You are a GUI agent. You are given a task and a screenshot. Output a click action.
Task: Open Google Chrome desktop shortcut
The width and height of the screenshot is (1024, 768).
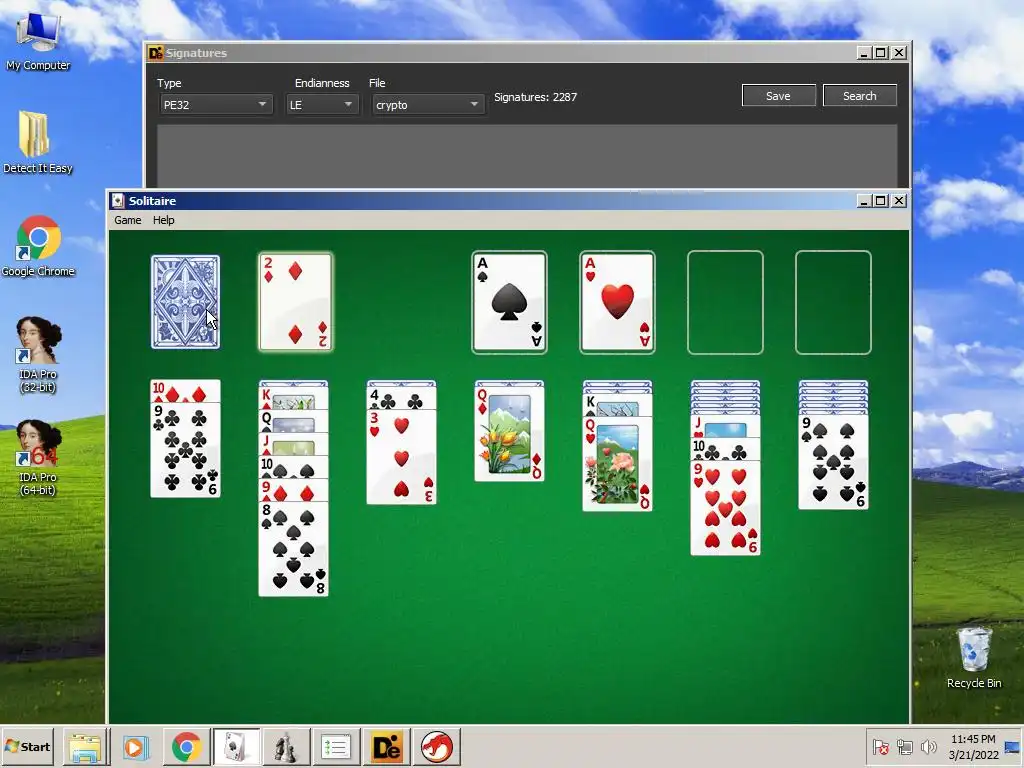pyautogui.click(x=38, y=246)
